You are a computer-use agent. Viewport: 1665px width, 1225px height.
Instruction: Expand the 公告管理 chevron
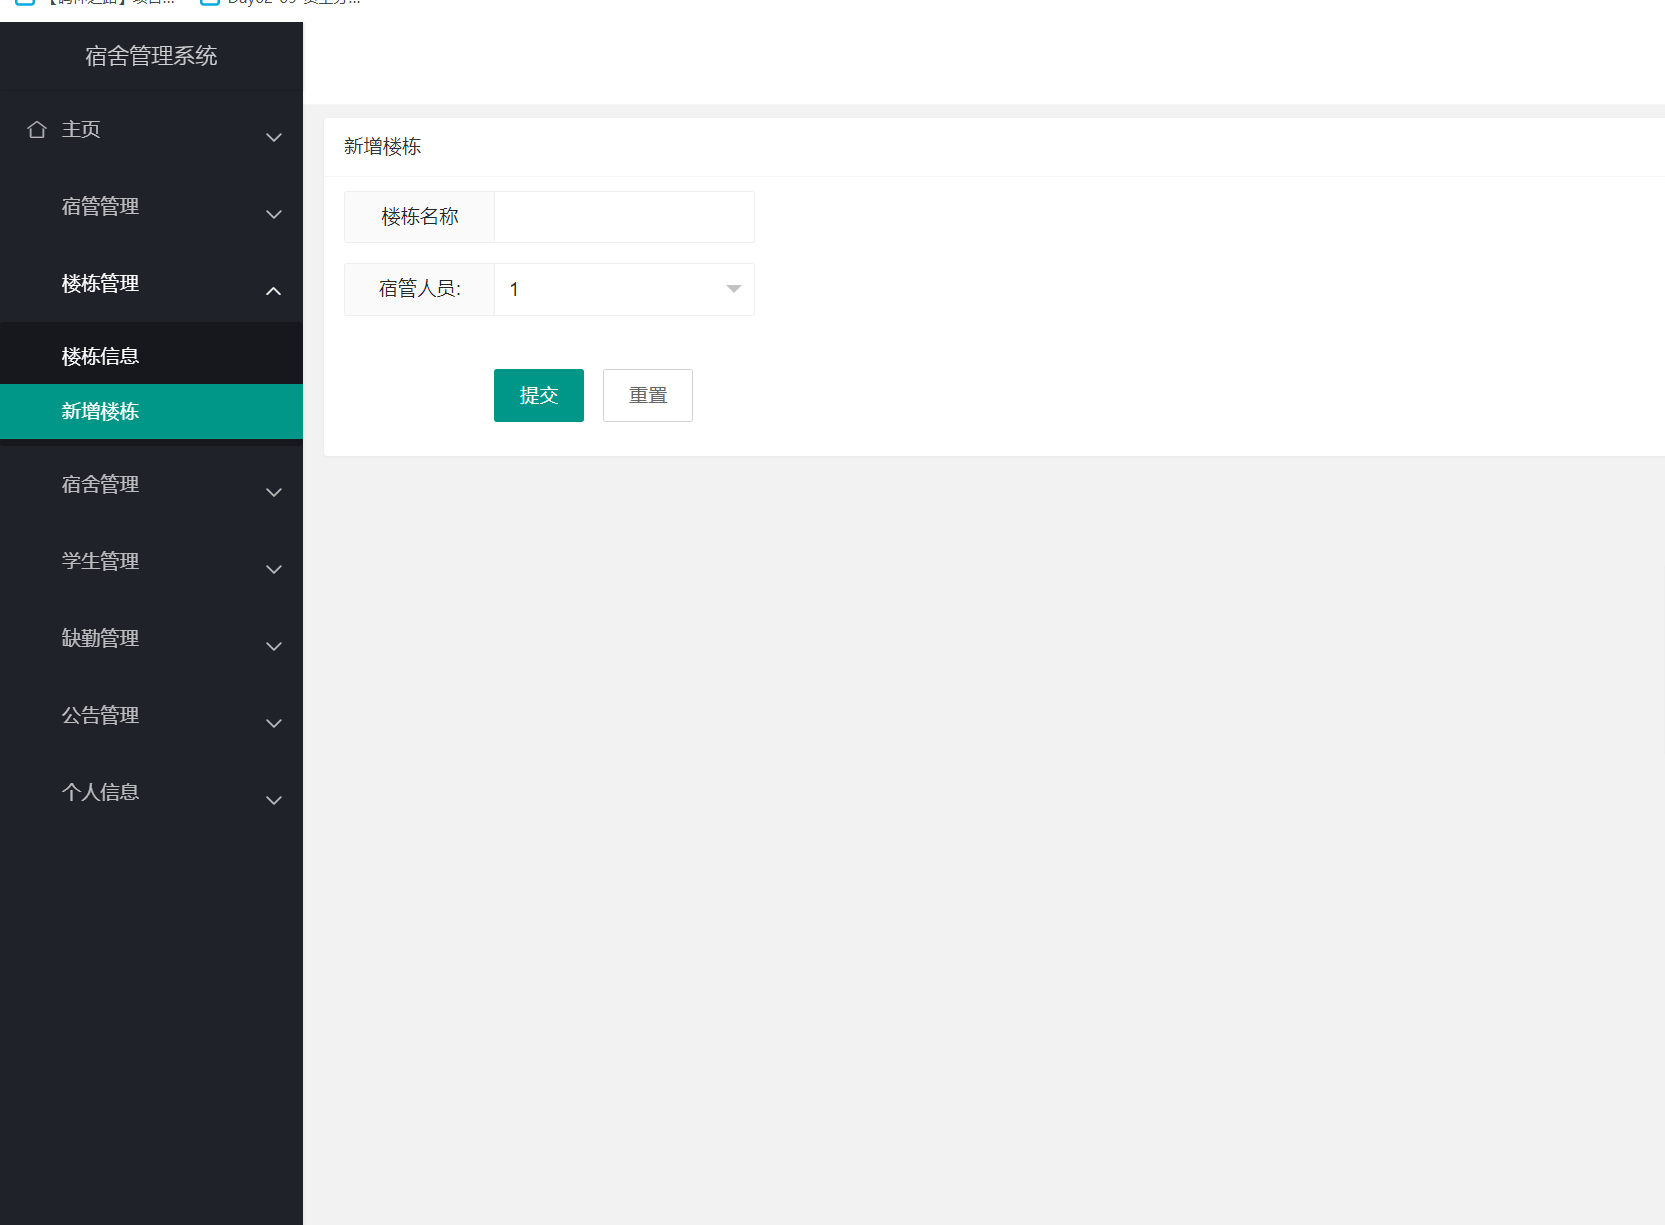pos(274,723)
